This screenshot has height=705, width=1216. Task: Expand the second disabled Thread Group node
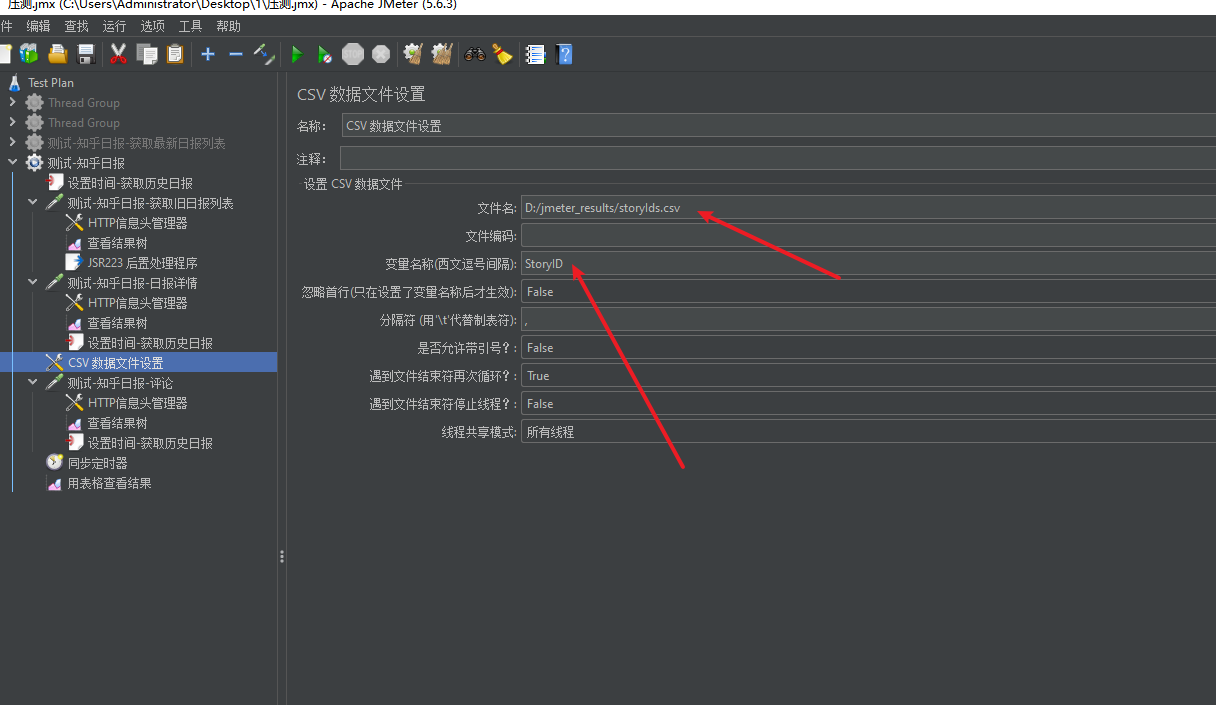tap(12, 122)
